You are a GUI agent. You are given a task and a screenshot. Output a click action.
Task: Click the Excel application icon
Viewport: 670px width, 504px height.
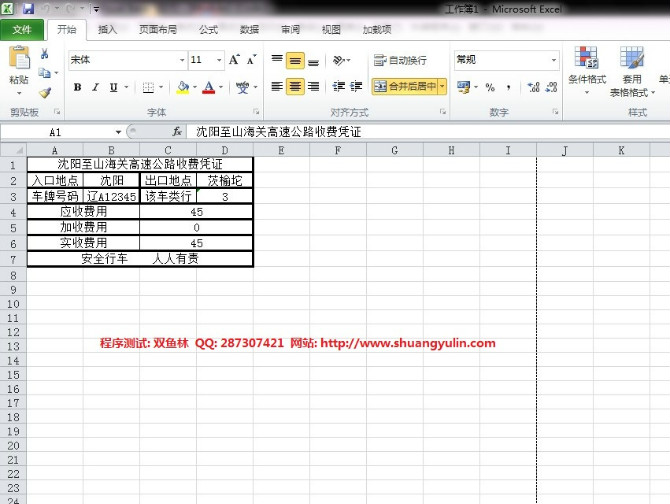tap(7, 9)
